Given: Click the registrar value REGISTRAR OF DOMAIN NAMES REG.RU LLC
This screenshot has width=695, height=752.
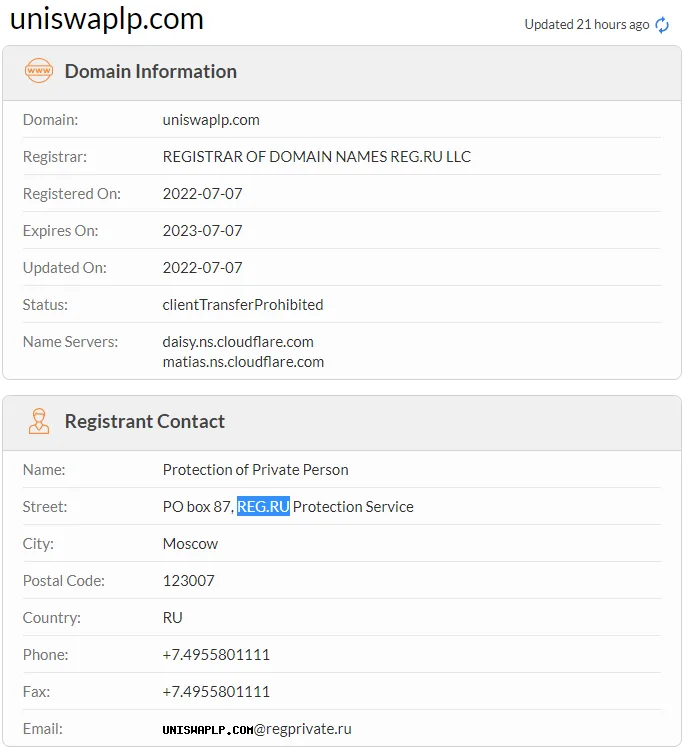Looking at the screenshot, I should (x=317, y=157).
